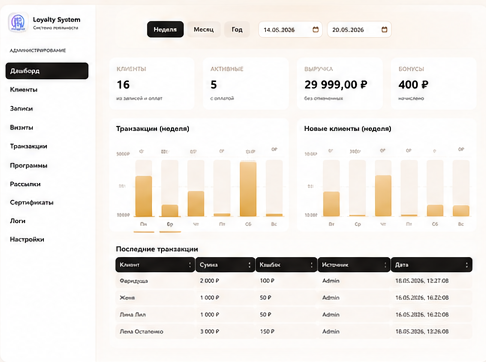Navigate to Транзакции in the sidebar
Image resolution: width=486 pixels, height=362 pixels.
[x=29, y=146]
